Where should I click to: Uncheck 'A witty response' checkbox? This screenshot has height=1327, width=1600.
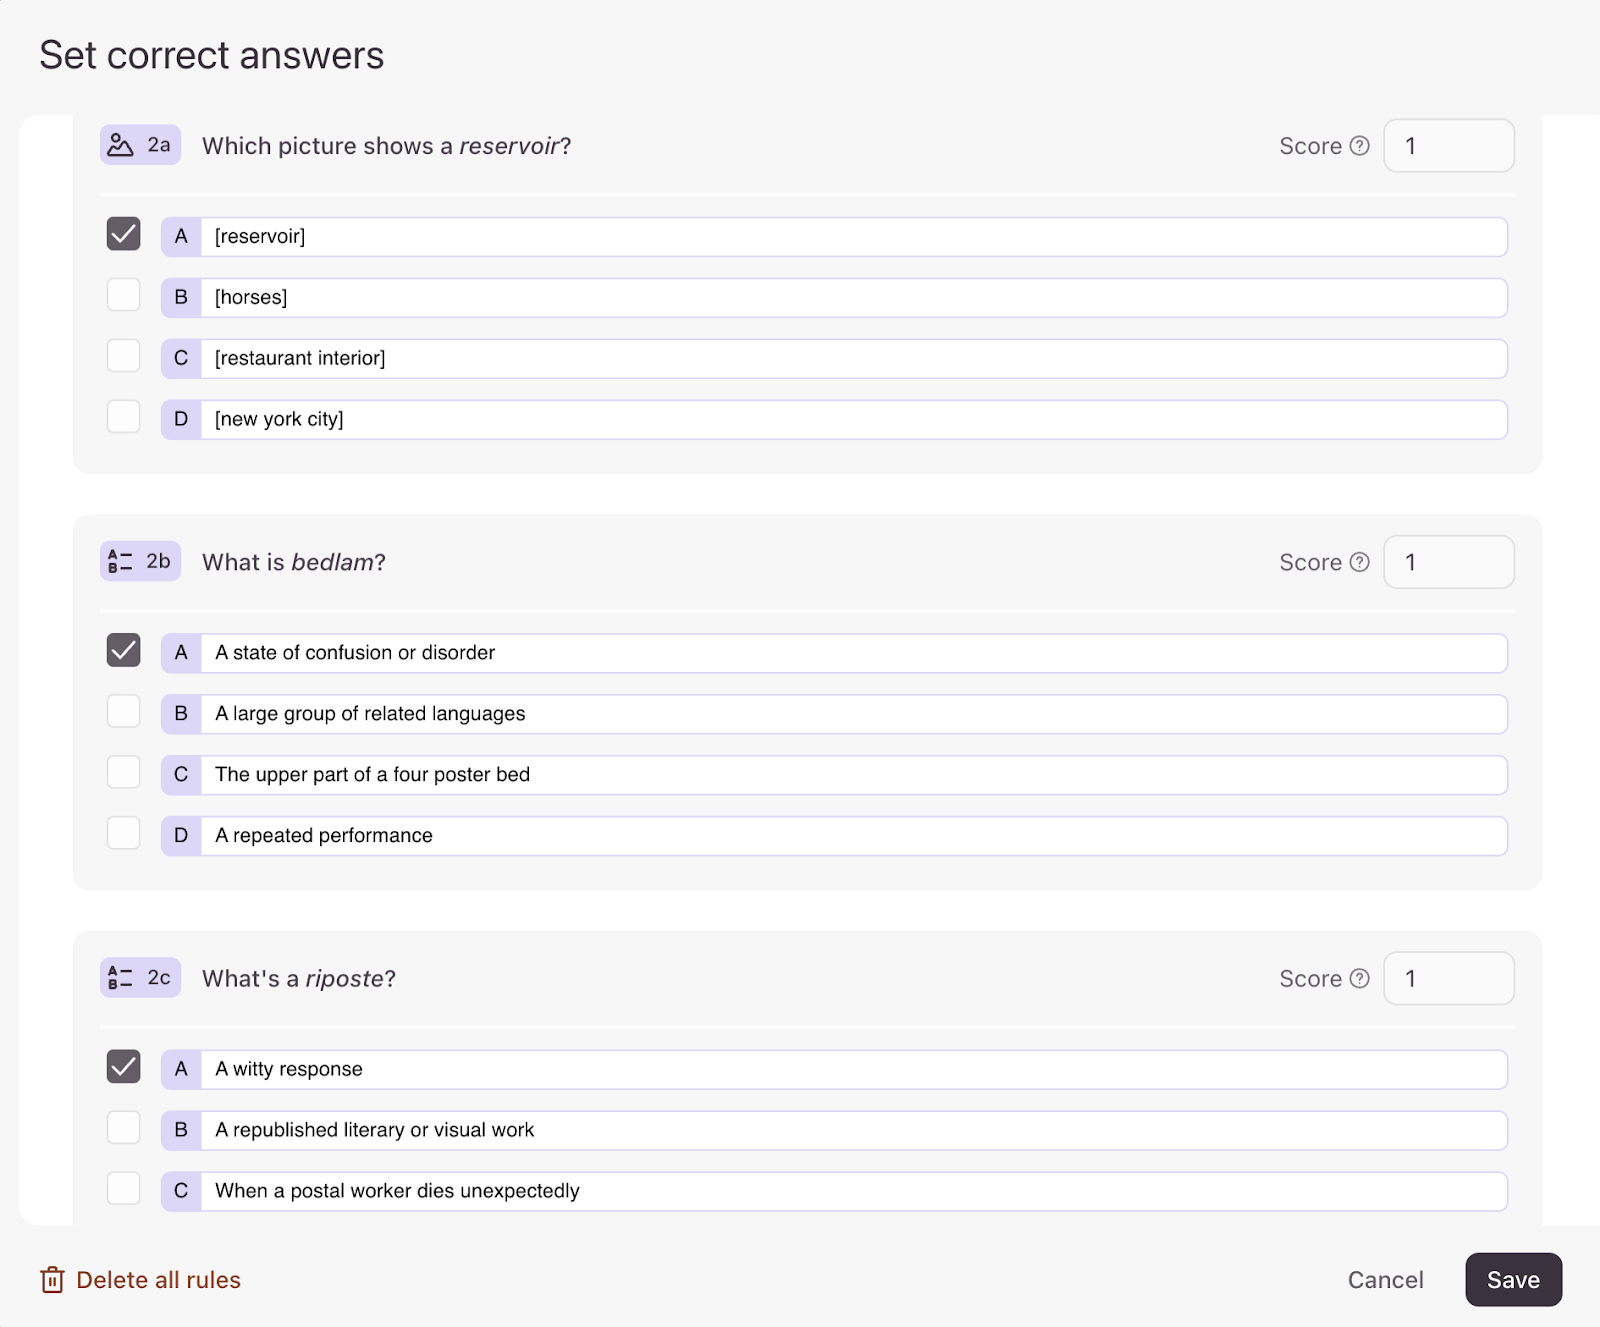coord(124,1066)
